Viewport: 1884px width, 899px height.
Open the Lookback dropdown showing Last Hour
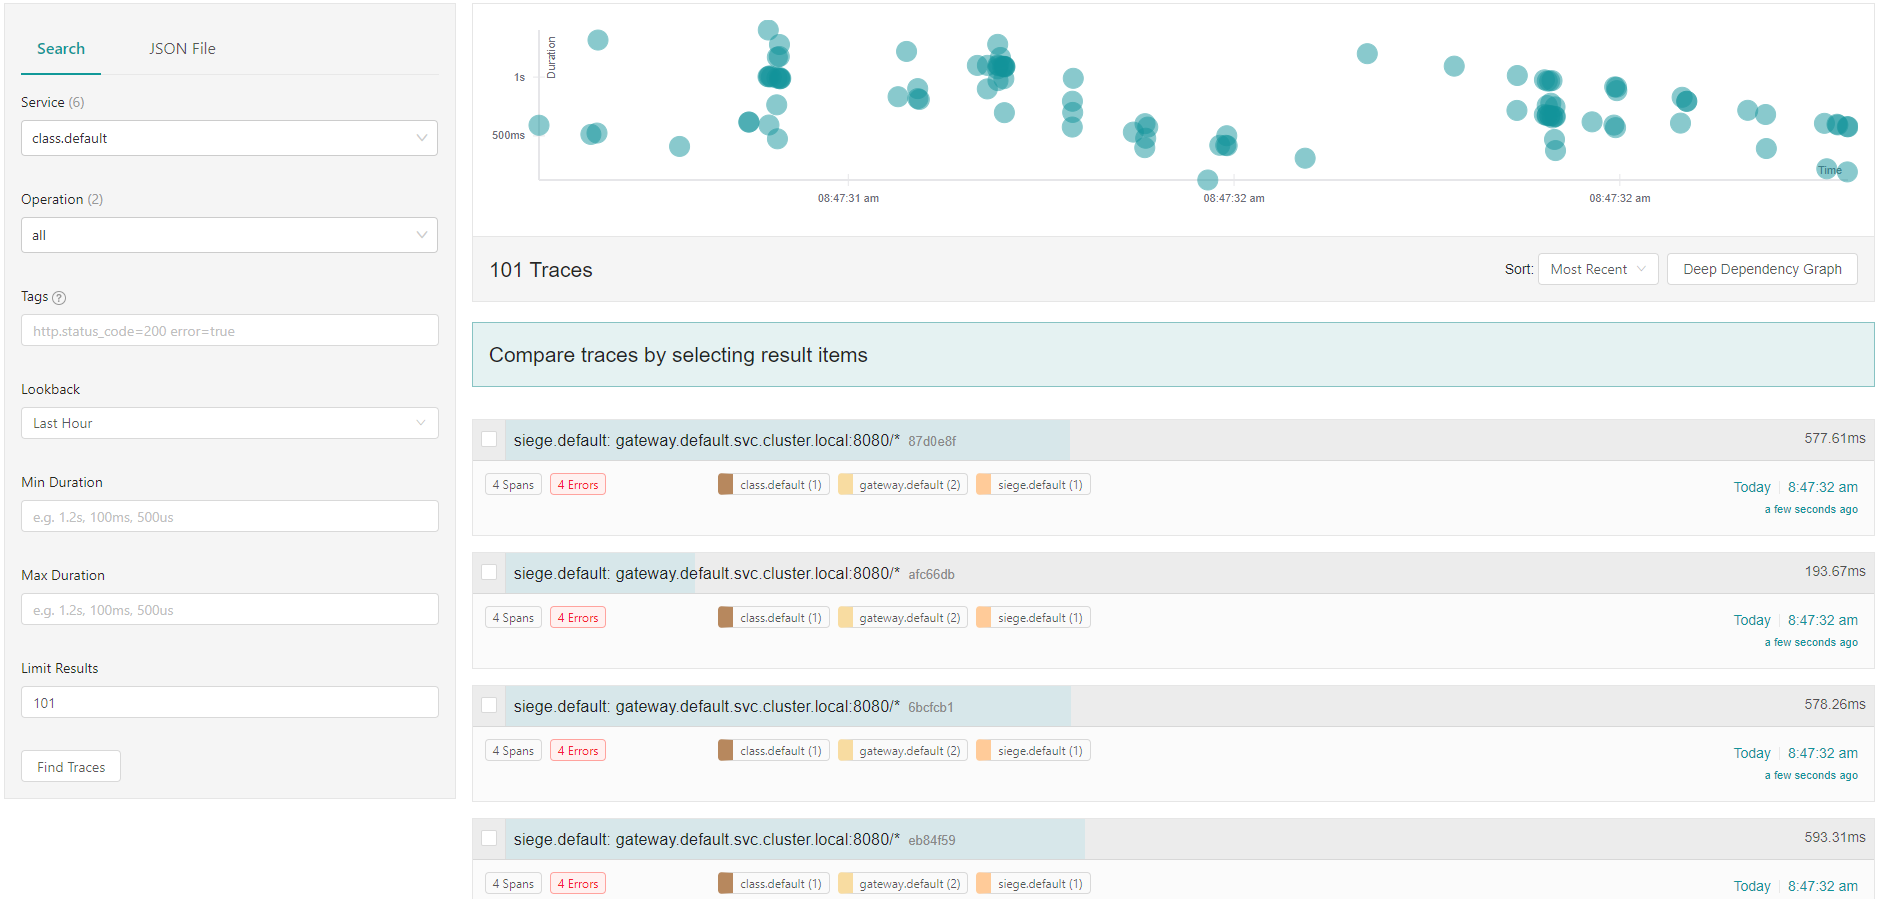[228, 423]
